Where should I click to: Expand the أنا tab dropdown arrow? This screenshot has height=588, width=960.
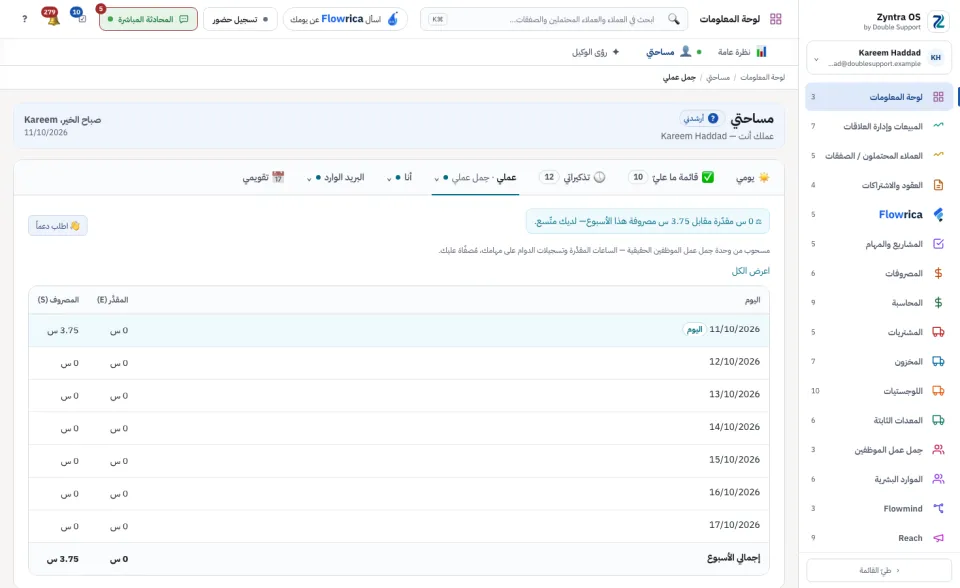pos(389,178)
